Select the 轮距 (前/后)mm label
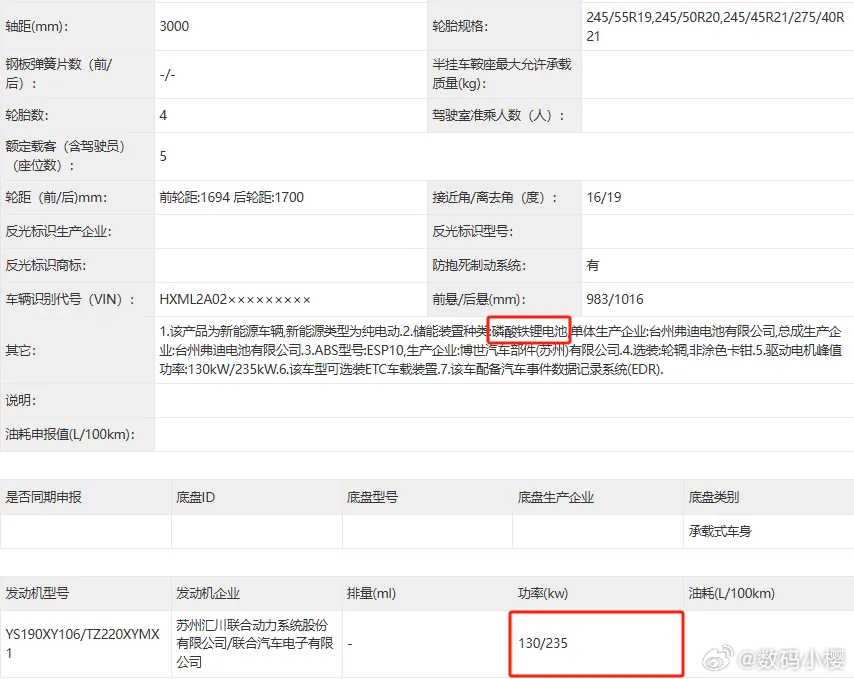Screen dimensions: 854x679 56,197
